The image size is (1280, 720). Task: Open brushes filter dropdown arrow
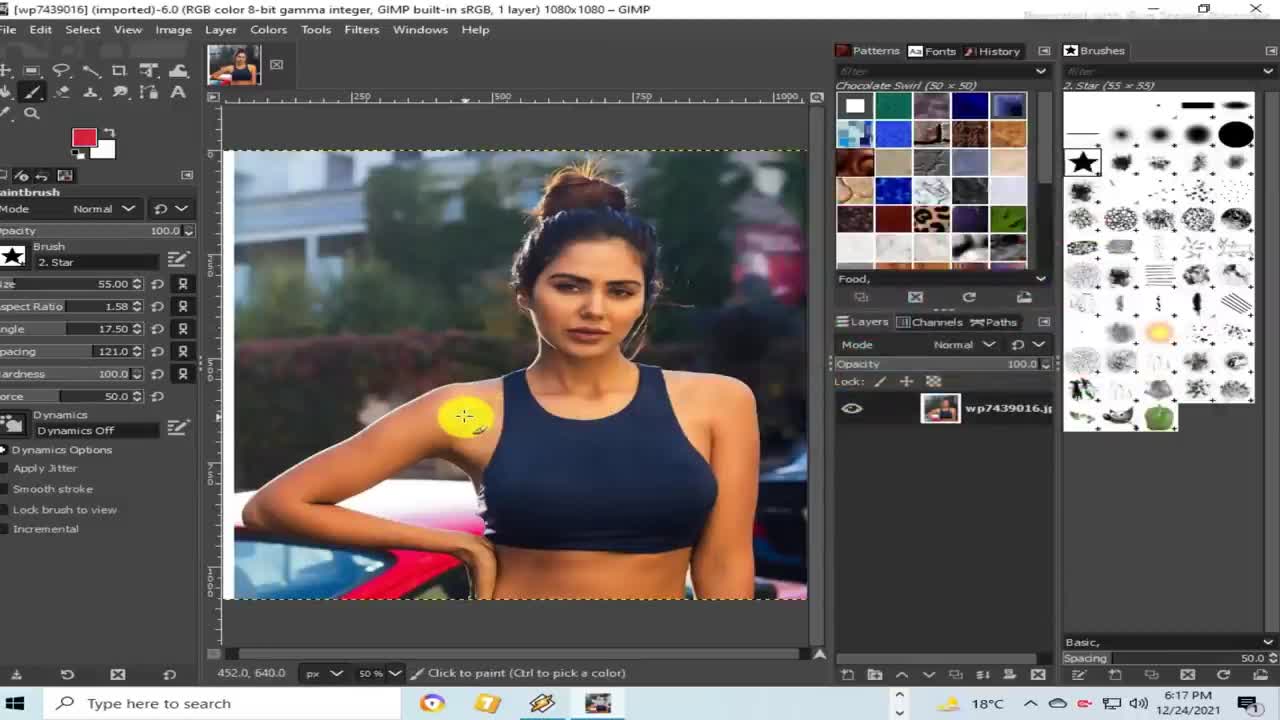coord(1270,71)
